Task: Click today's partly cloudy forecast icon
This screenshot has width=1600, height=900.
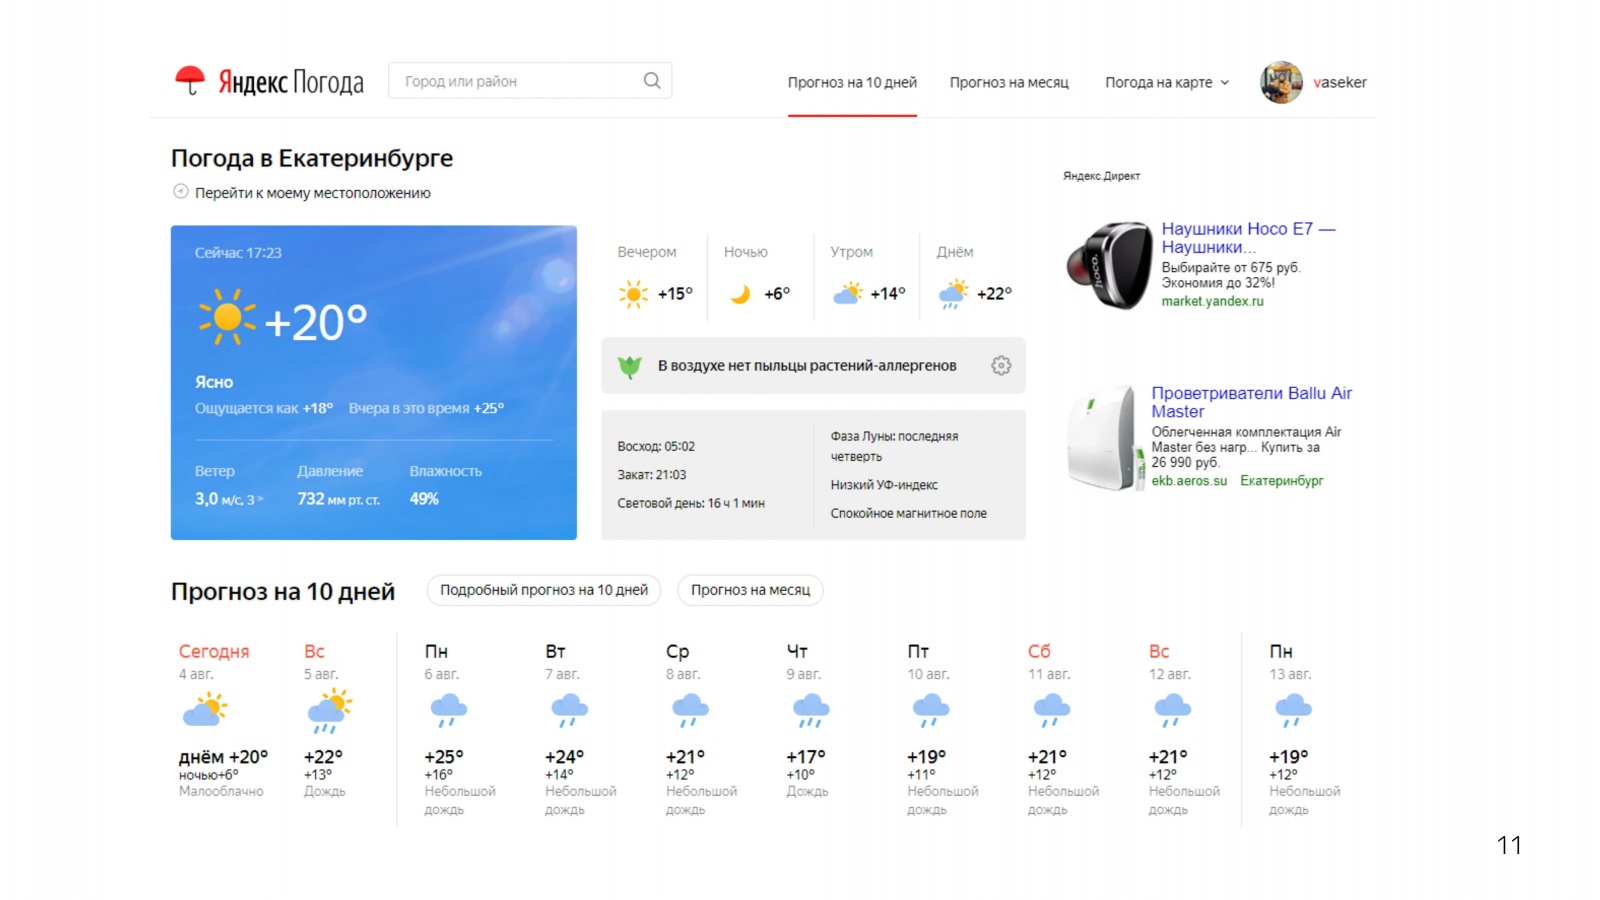Action: pos(205,710)
